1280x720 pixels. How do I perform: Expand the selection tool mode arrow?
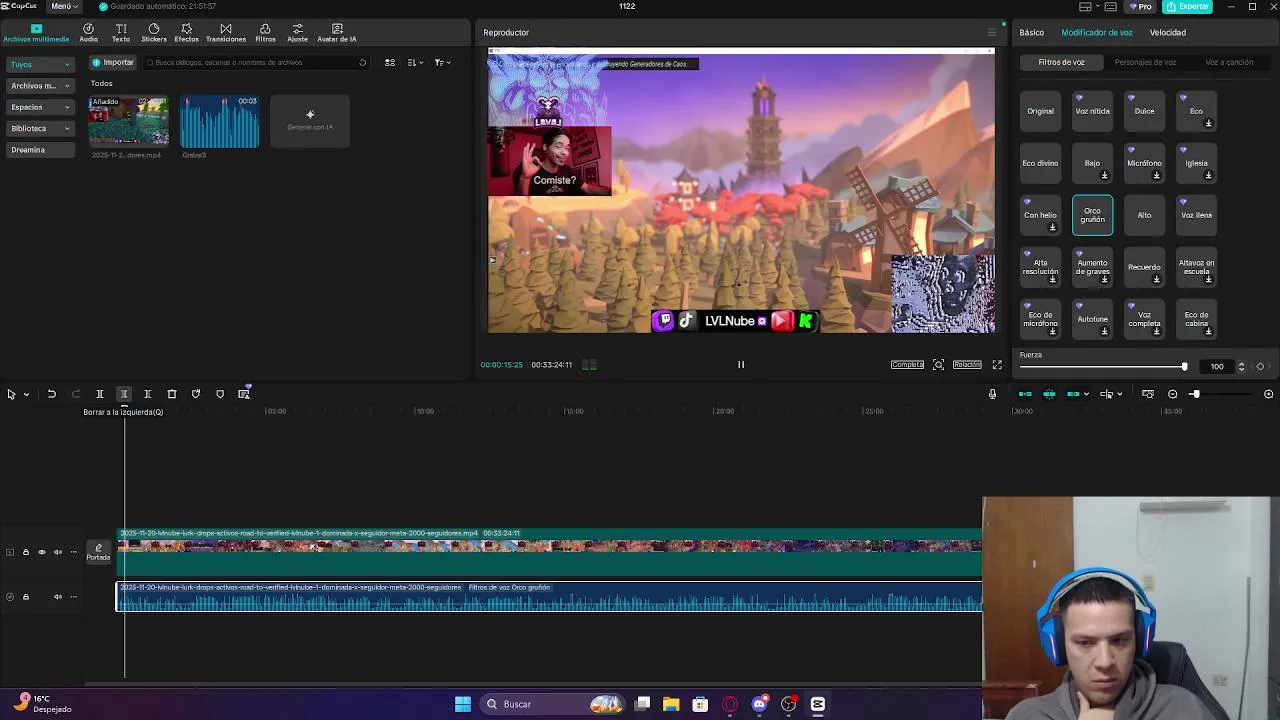pyautogui.click(x=26, y=394)
